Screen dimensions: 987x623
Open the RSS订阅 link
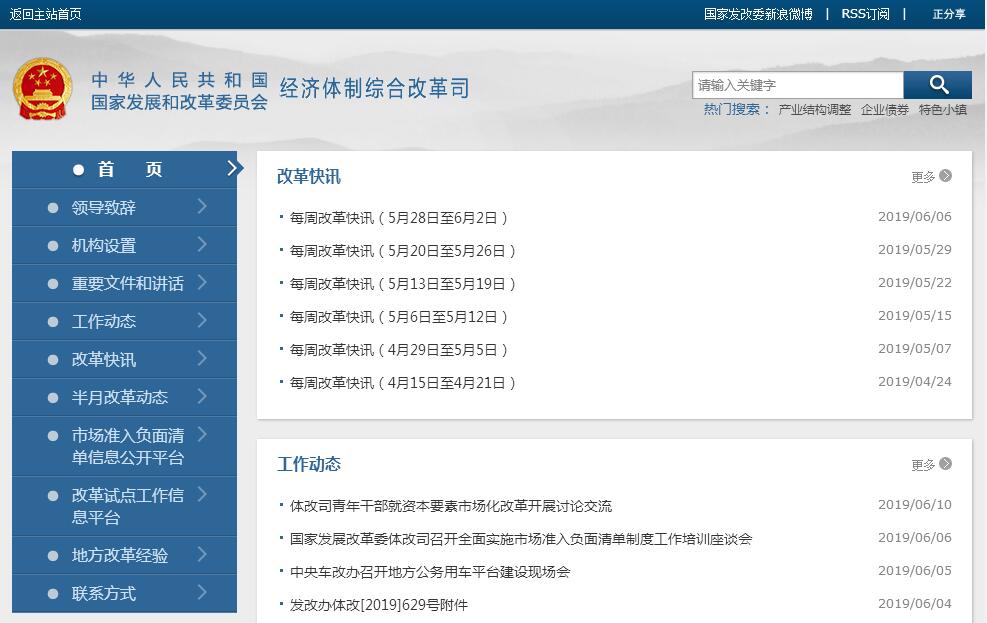[864, 14]
